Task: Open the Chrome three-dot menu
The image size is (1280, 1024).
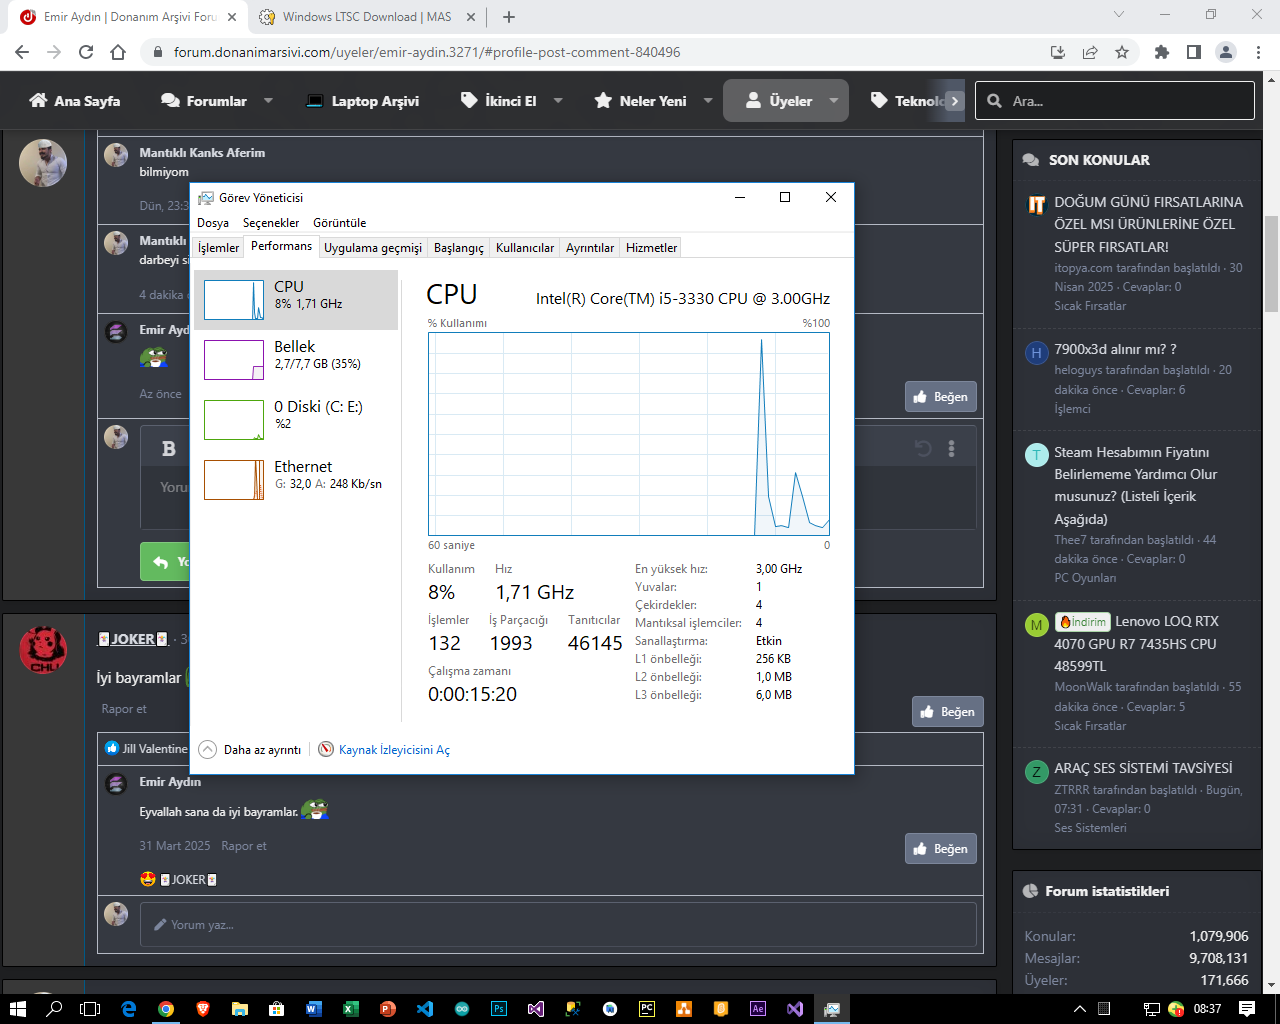Action: pyautogui.click(x=1259, y=52)
